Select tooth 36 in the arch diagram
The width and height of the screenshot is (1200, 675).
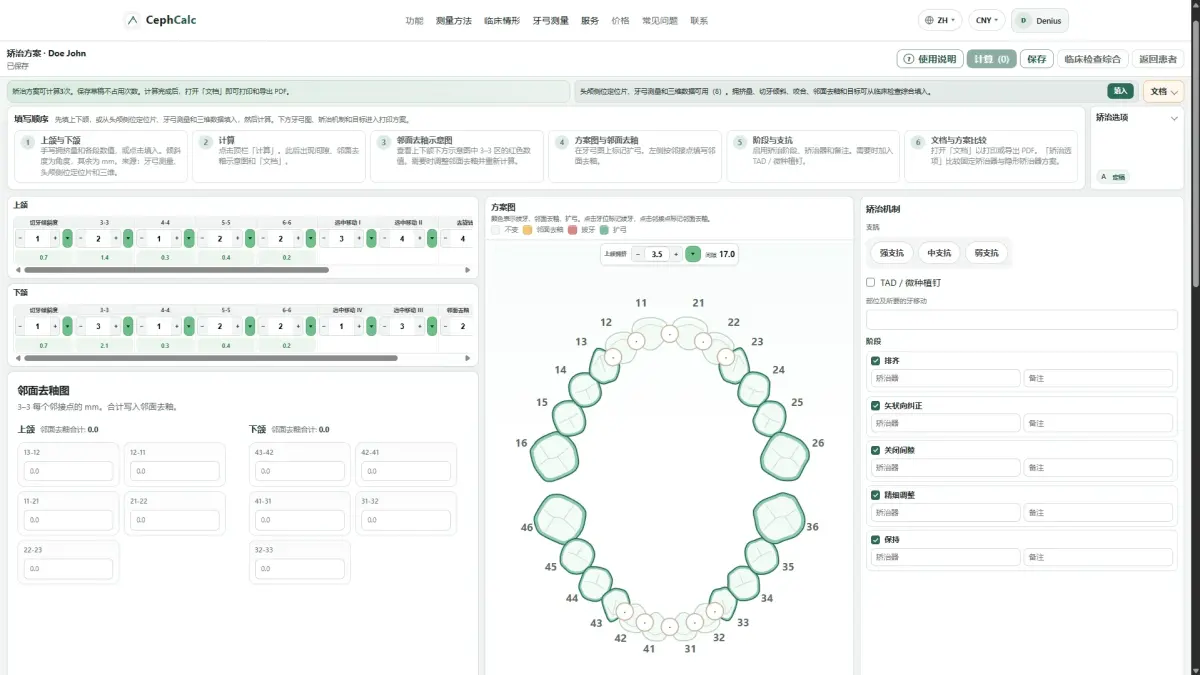coord(777,517)
